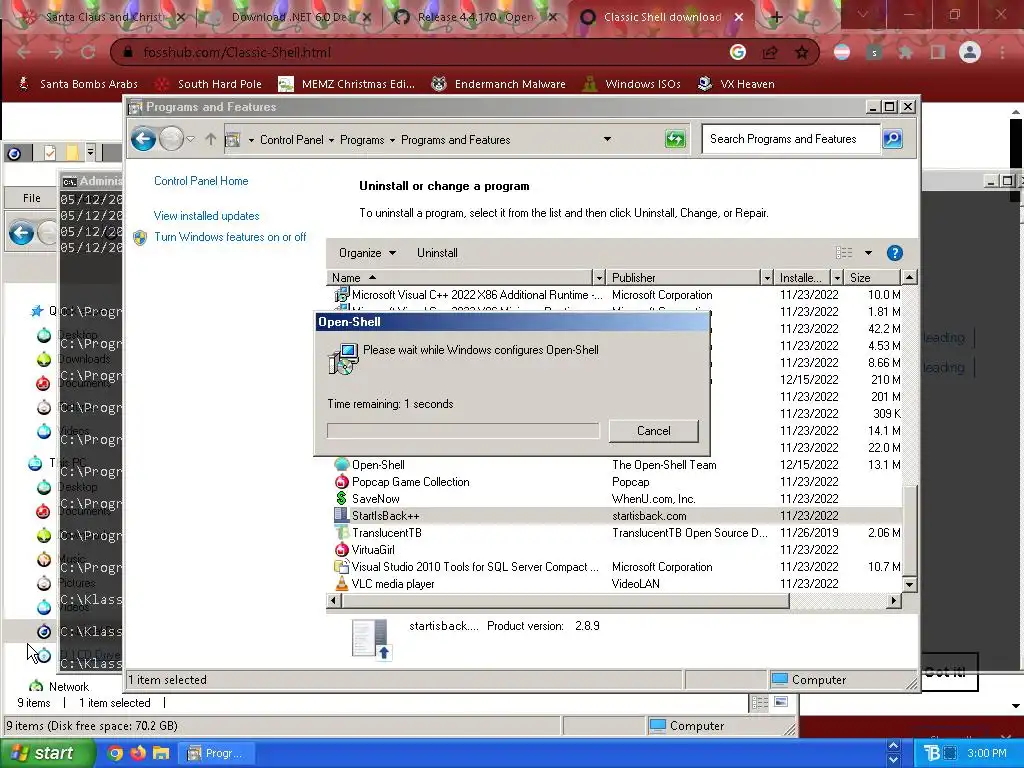The width and height of the screenshot is (1024, 768).
Task: Open the MEMZ Christmas Edition bookmark
Action: (x=346, y=84)
